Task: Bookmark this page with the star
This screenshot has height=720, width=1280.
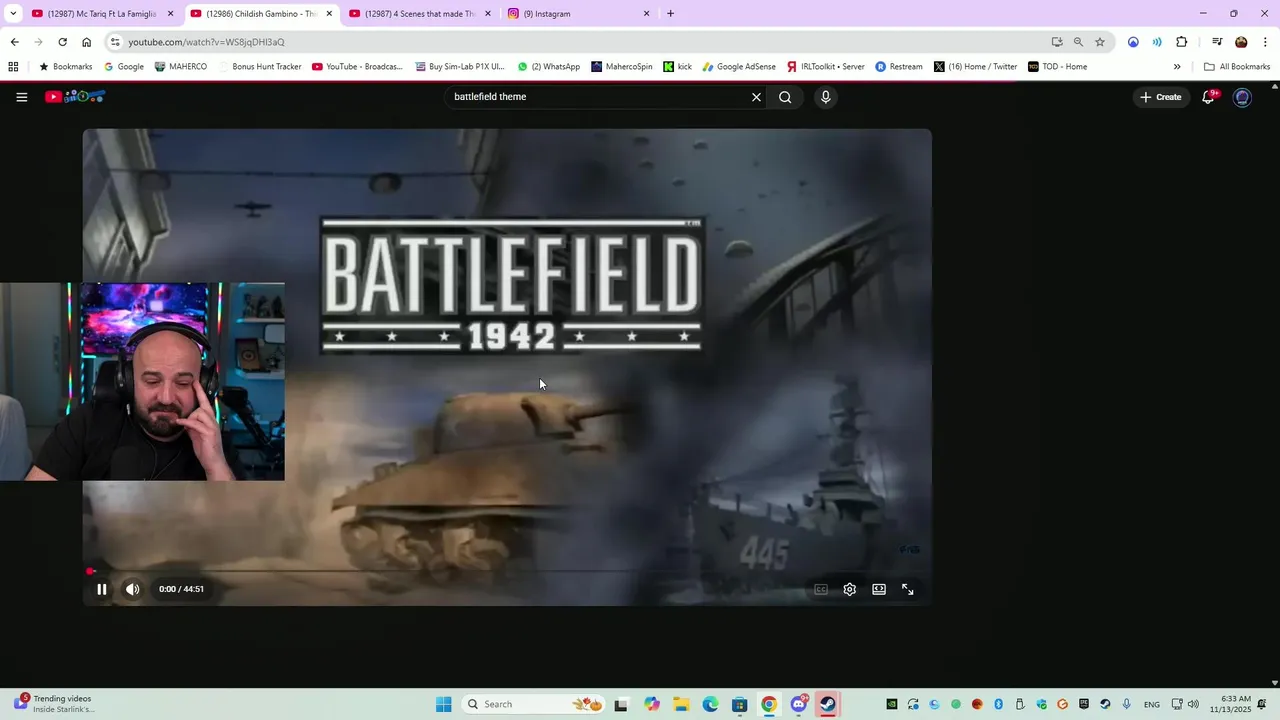Action: pos(1100,42)
